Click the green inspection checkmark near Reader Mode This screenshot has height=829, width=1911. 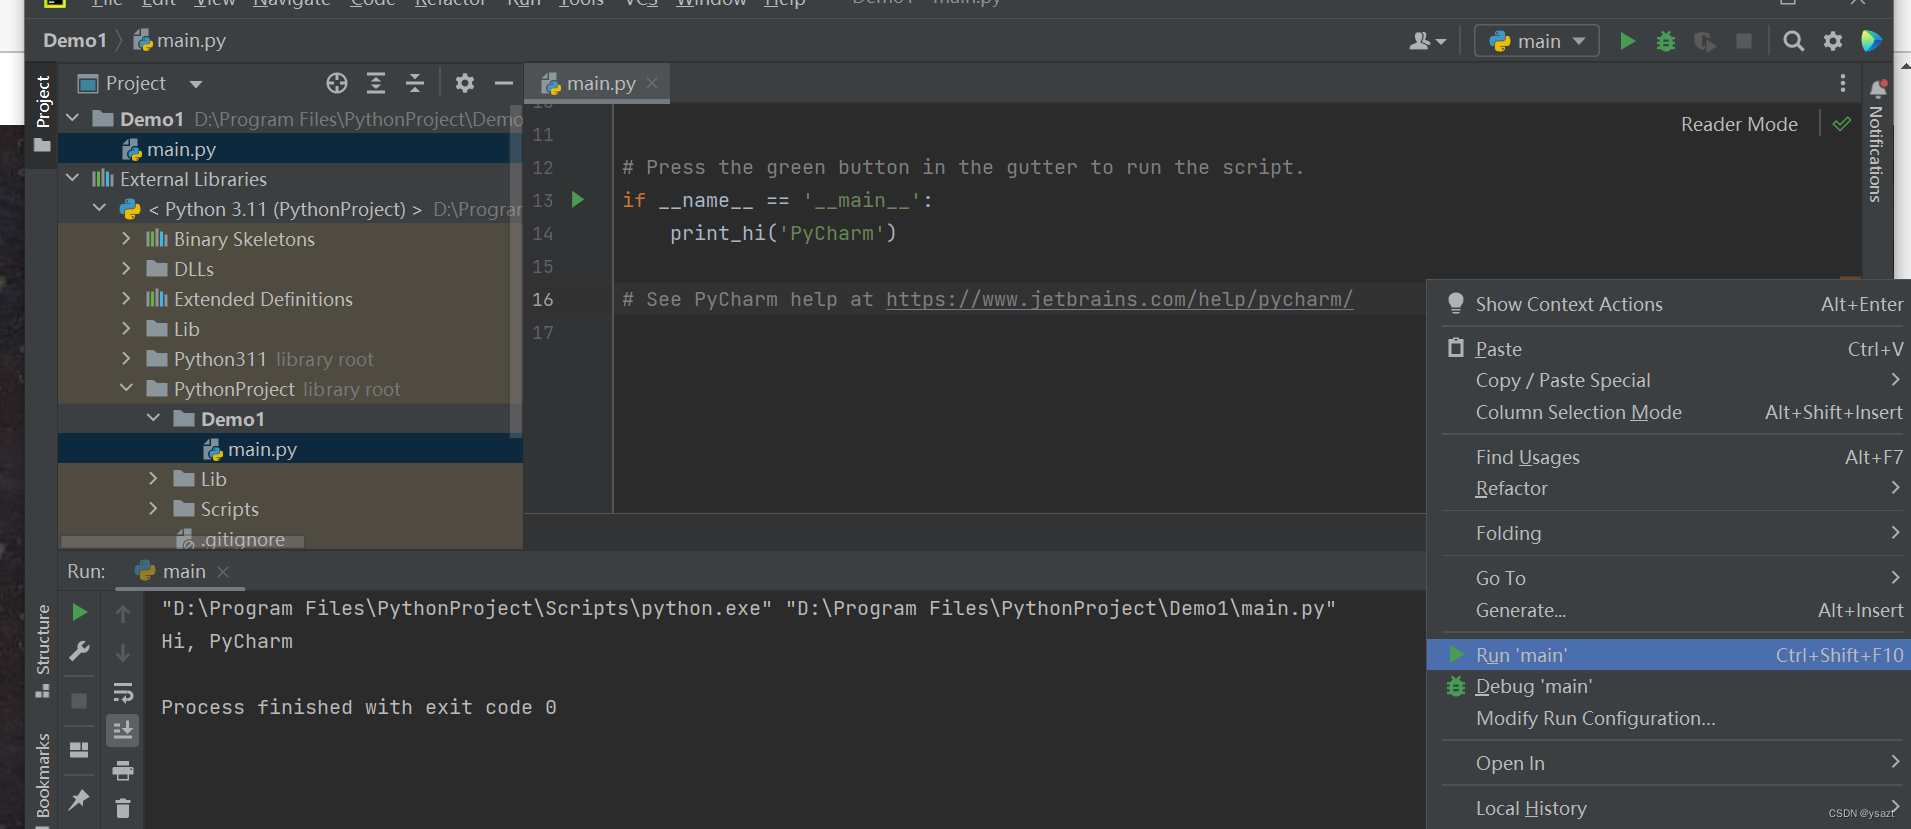tap(1842, 124)
